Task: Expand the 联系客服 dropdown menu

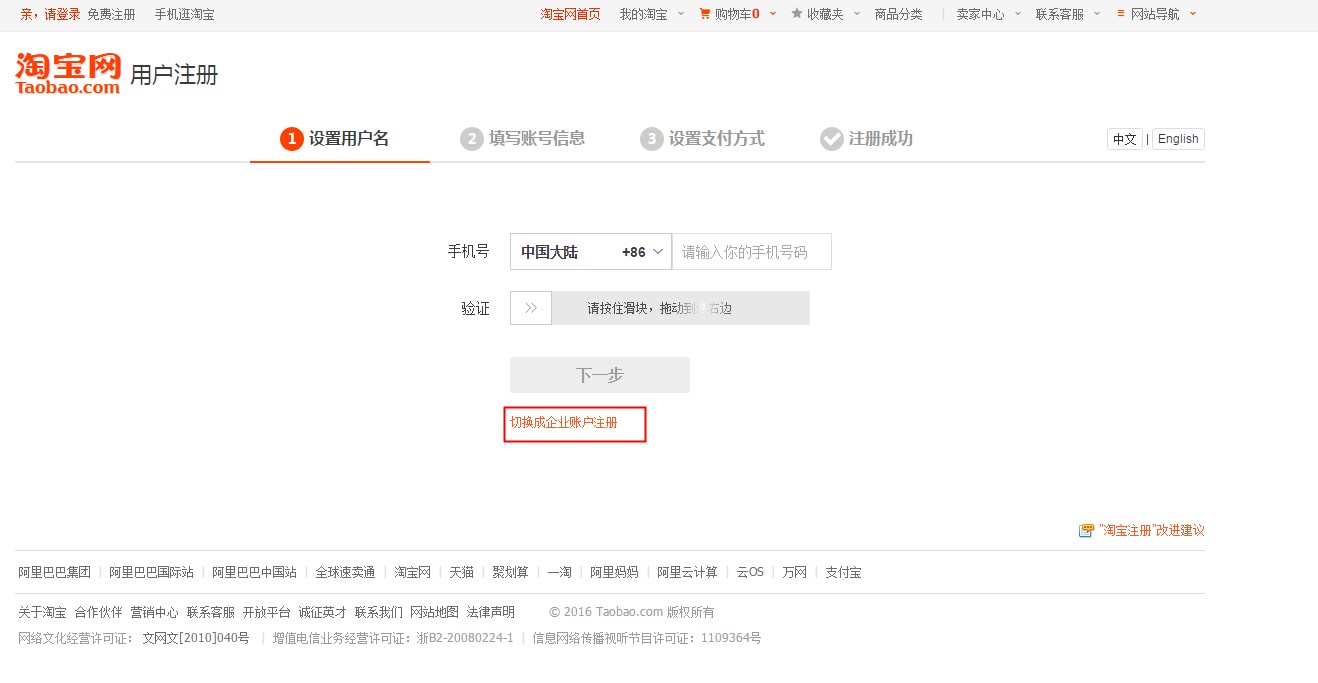Action: pyautogui.click(x=1066, y=14)
